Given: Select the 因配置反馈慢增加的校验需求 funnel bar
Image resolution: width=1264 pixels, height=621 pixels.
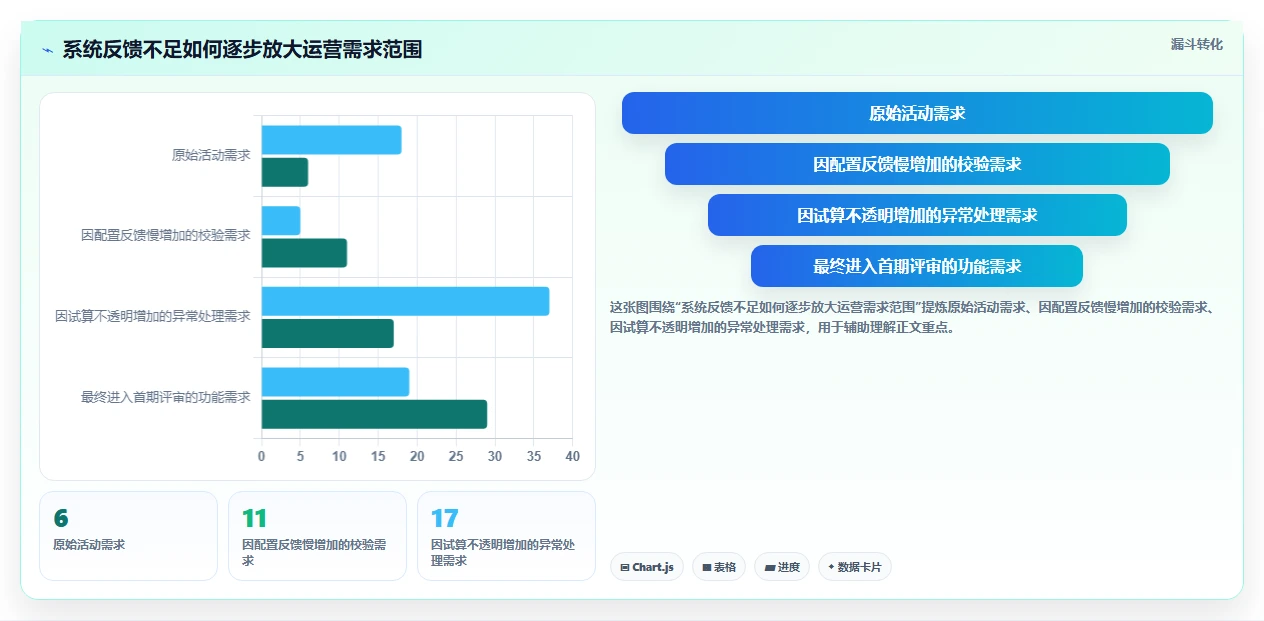Looking at the screenshot, I should [x=917, y=164].
